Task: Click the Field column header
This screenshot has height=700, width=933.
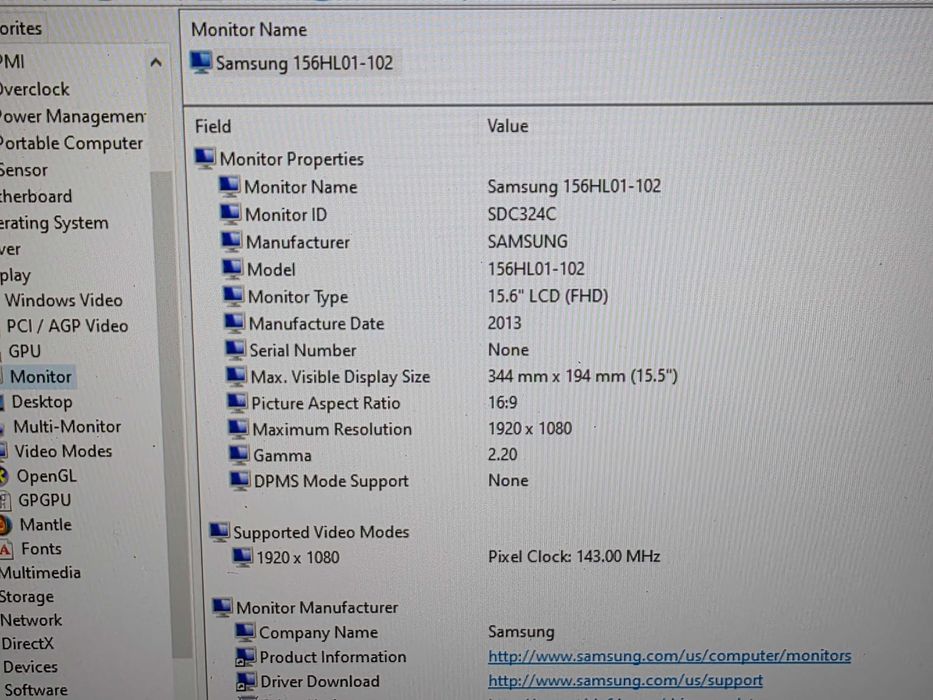Action: (213, 126)
